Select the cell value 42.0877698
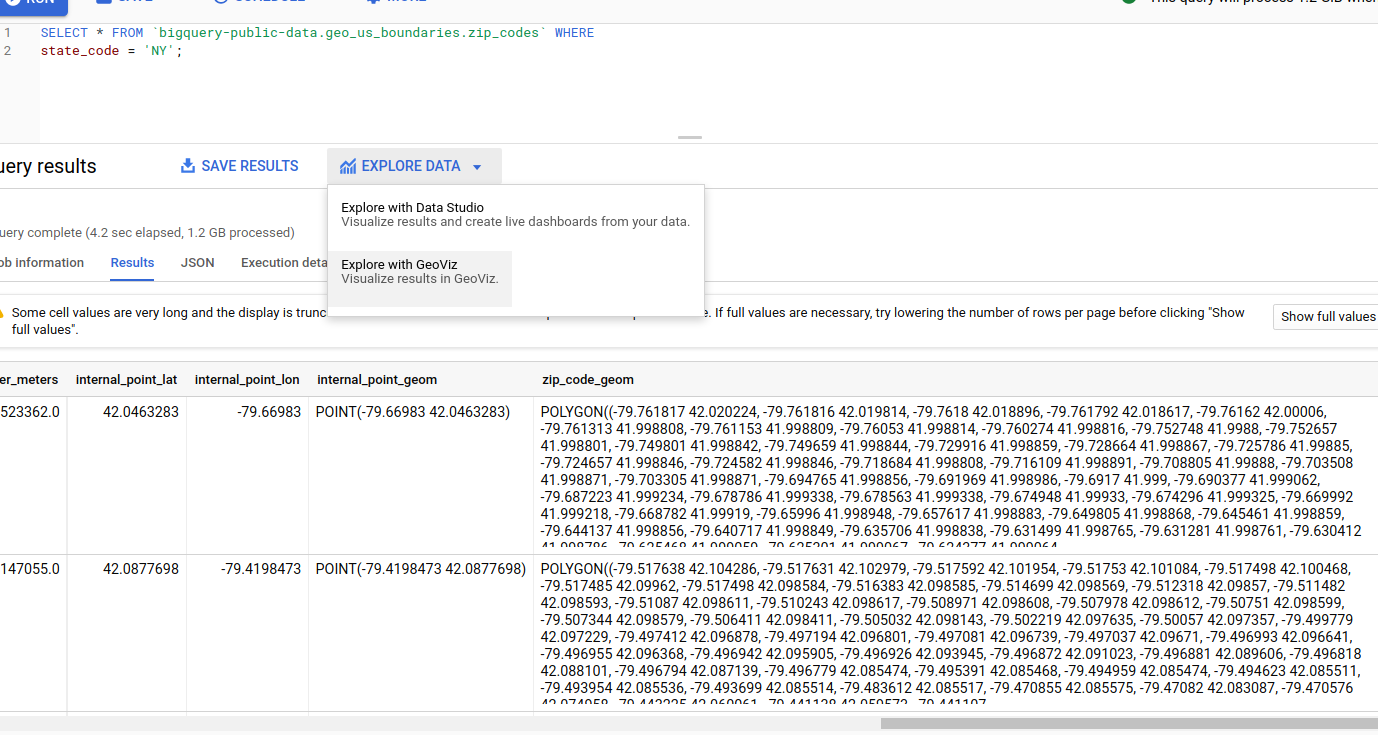Screen dimensions: 1378x735 coord(141,568)
